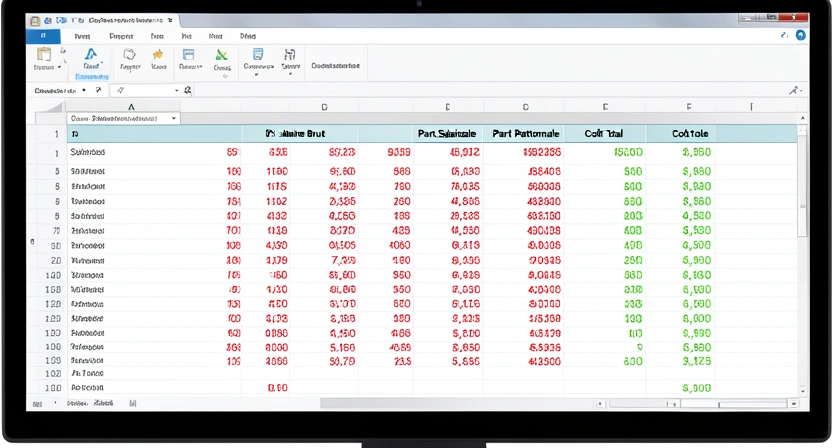Switch to the sheet tab at the bottom
This screenshot has width=832, height=448.
tap(90, 403)
